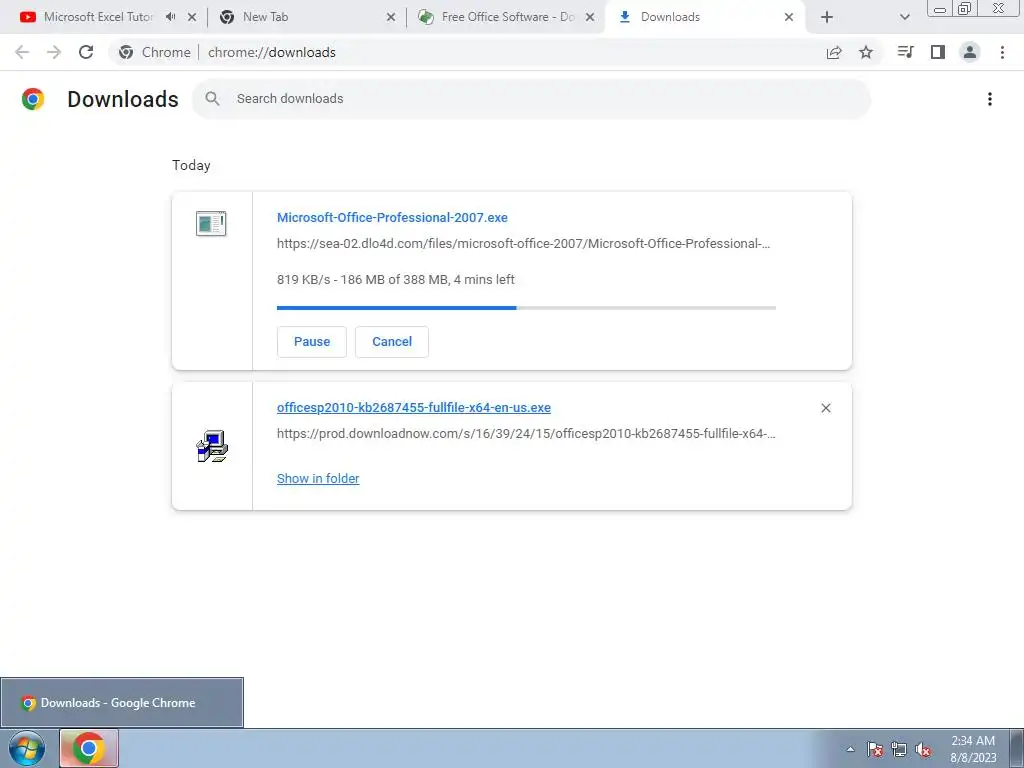Click the Show desktop strip

click(1017, 748)
